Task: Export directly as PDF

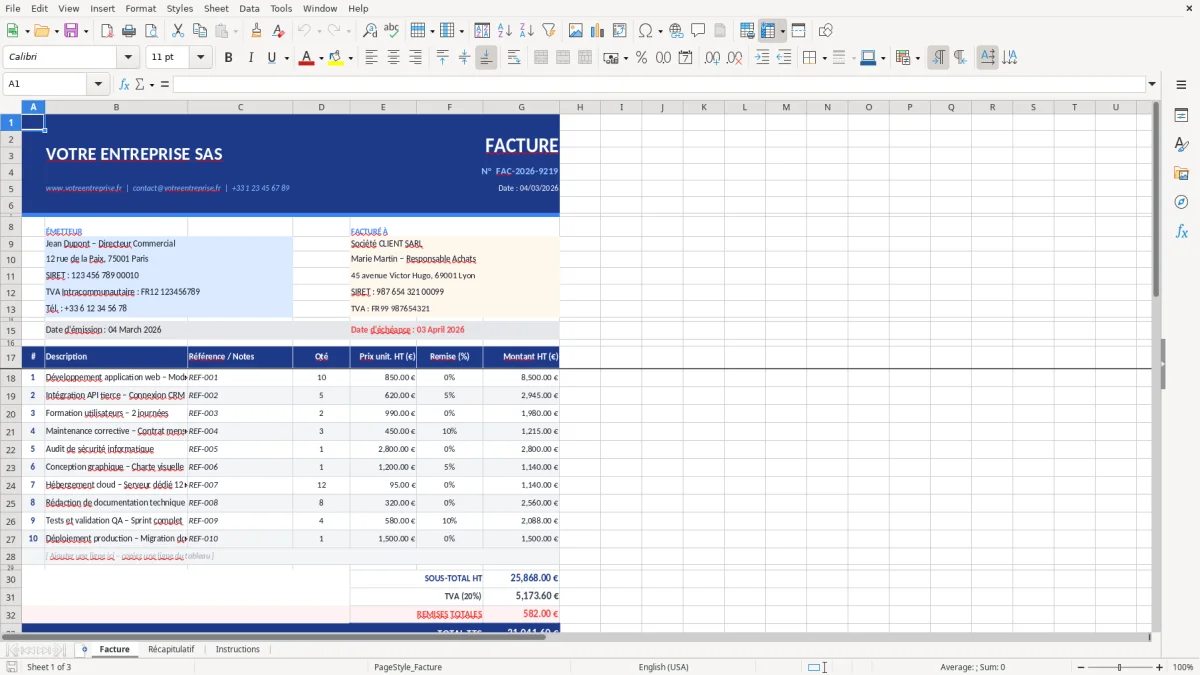Action: pyautogui.click(x=106, y=31)
